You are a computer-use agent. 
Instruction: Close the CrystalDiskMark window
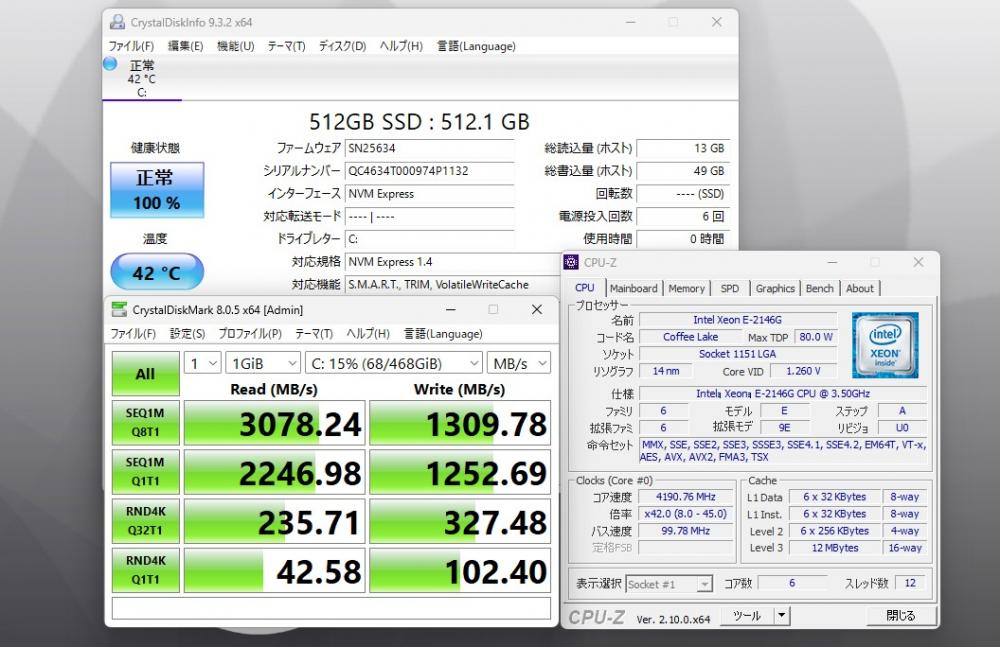coord(537,309)
